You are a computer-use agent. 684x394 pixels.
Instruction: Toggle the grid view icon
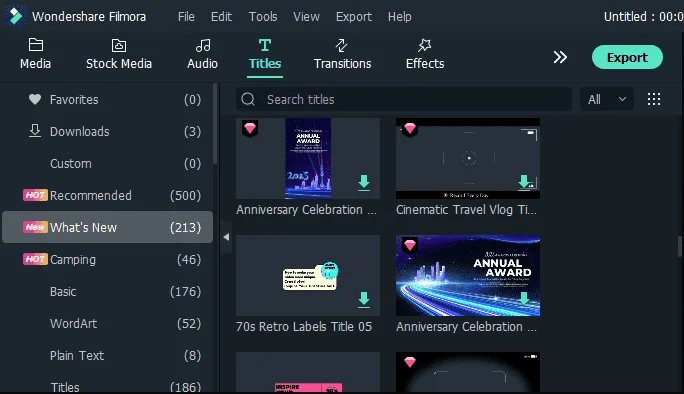click(653, 99)
